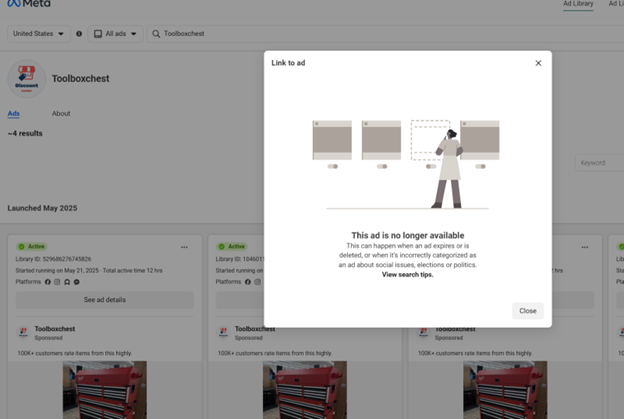624x419 pixels.
Task: Click the search box containing Toolboxchest
Action: click(385, 34)
